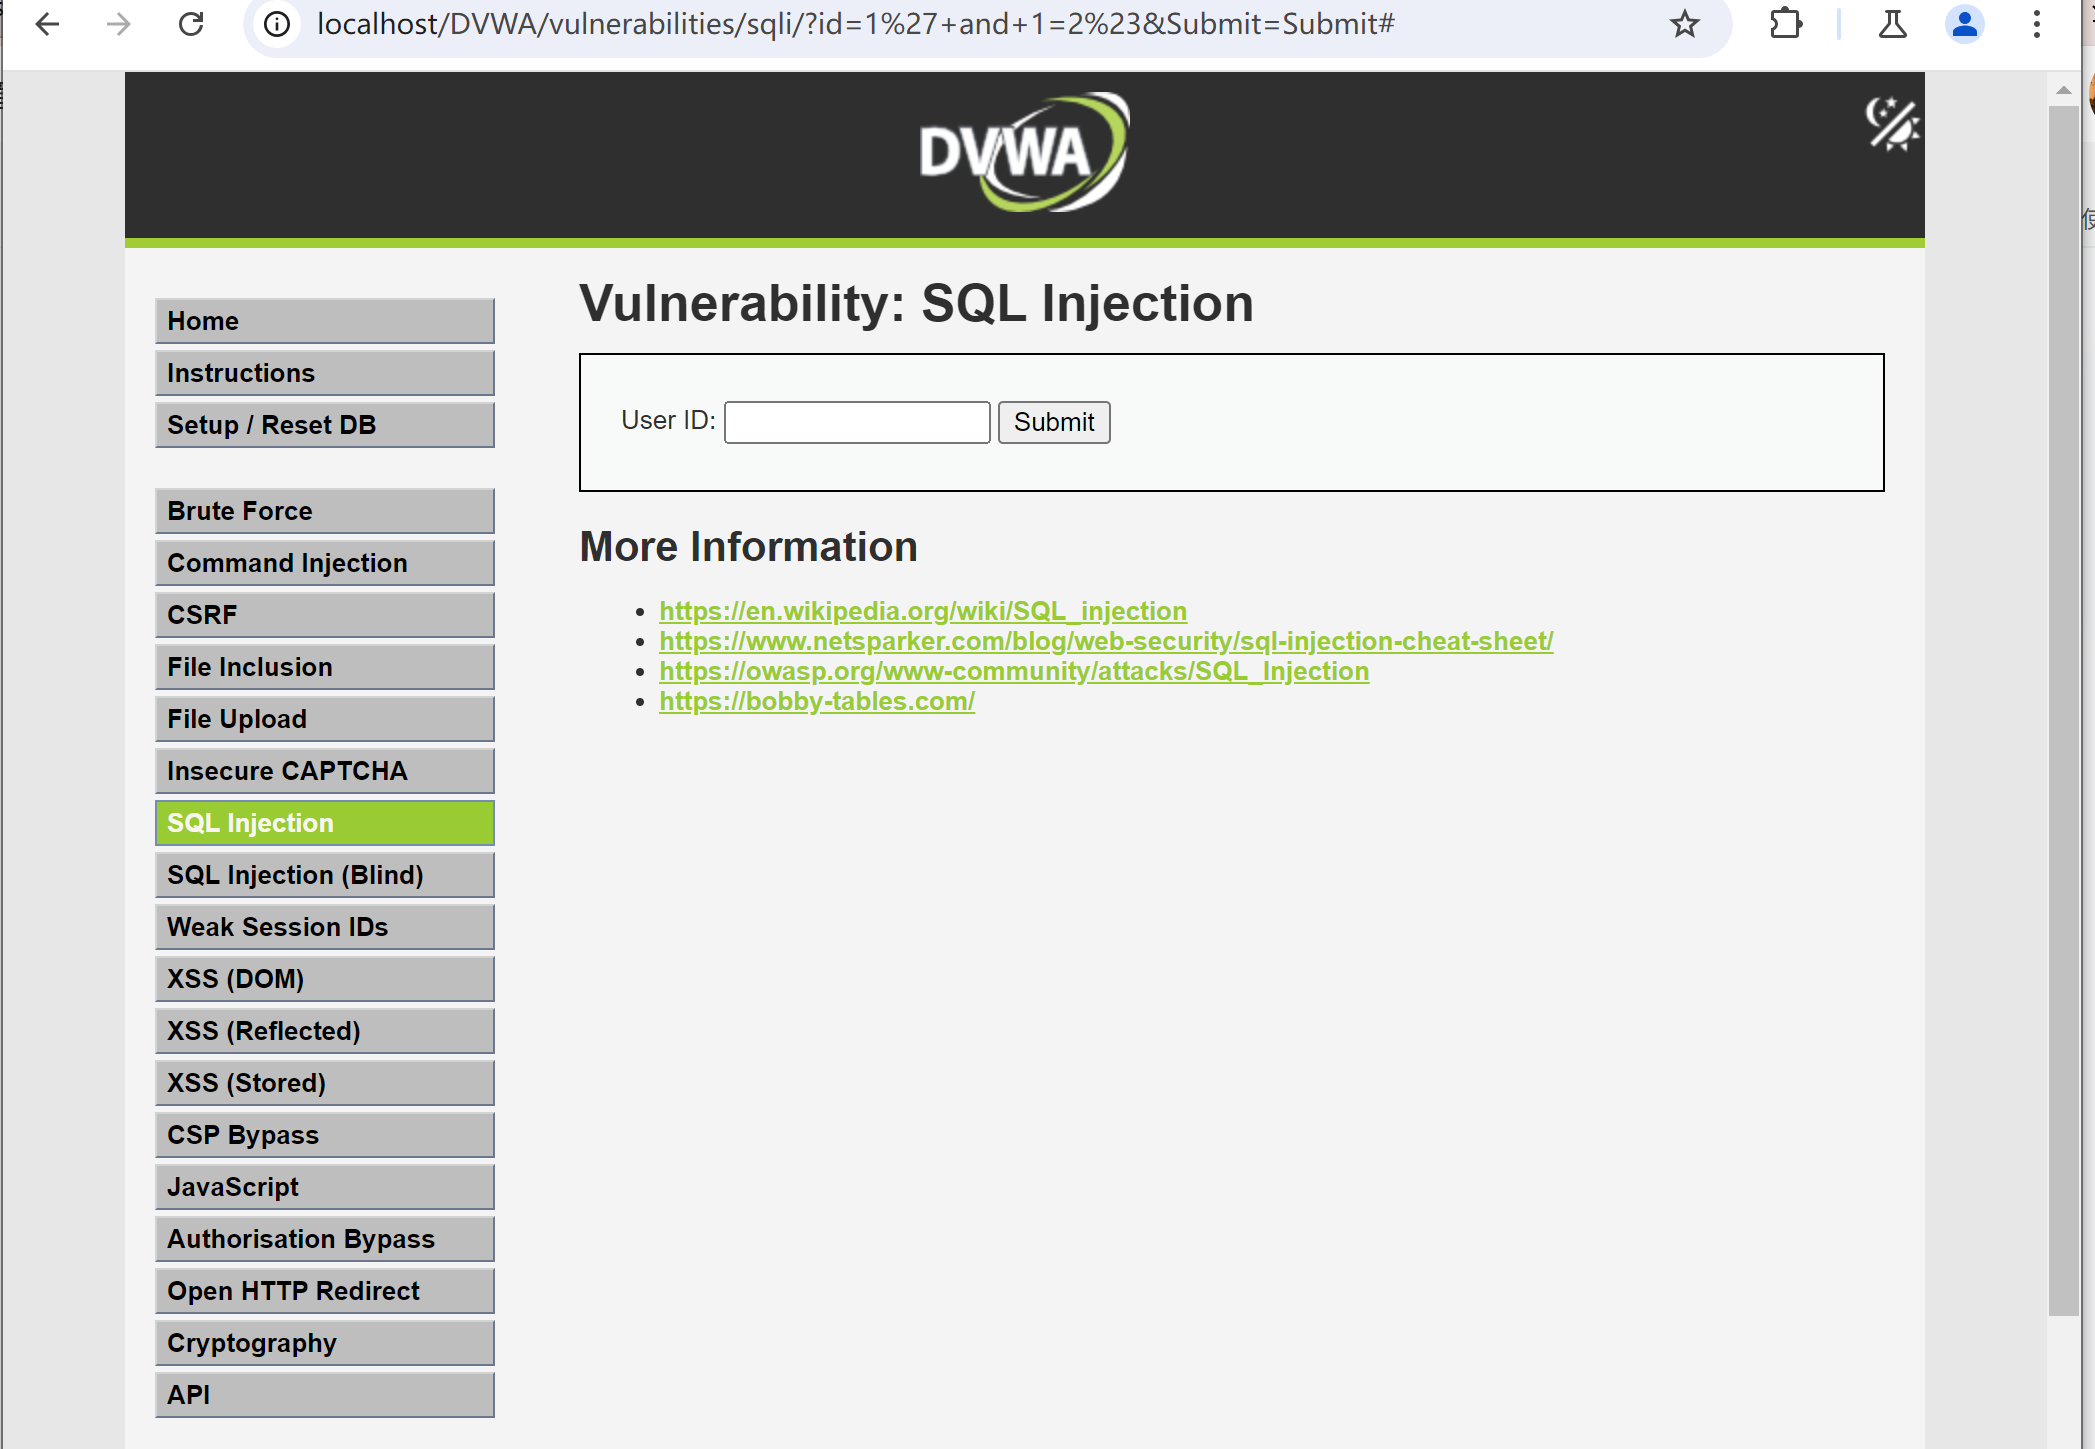Open Chrome Labs flask icon
The width and height of the screenshot is (2095, 1449).
[x=1892, y=24]
